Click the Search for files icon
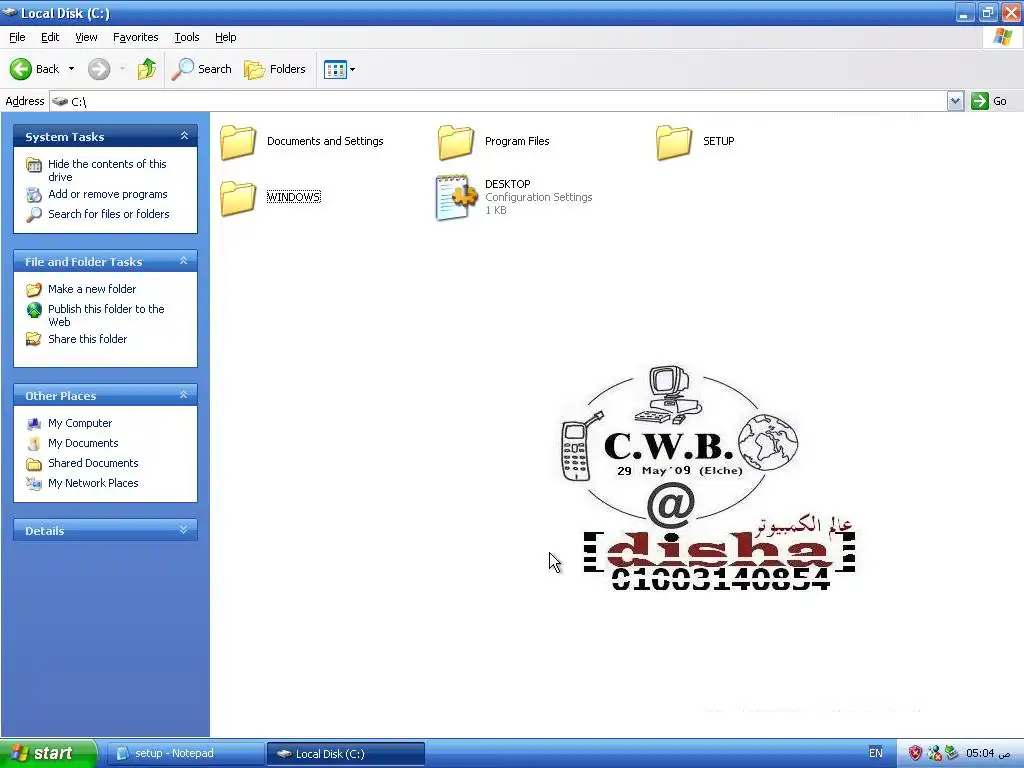This screenshot has width=1024, height=768. 34,214
